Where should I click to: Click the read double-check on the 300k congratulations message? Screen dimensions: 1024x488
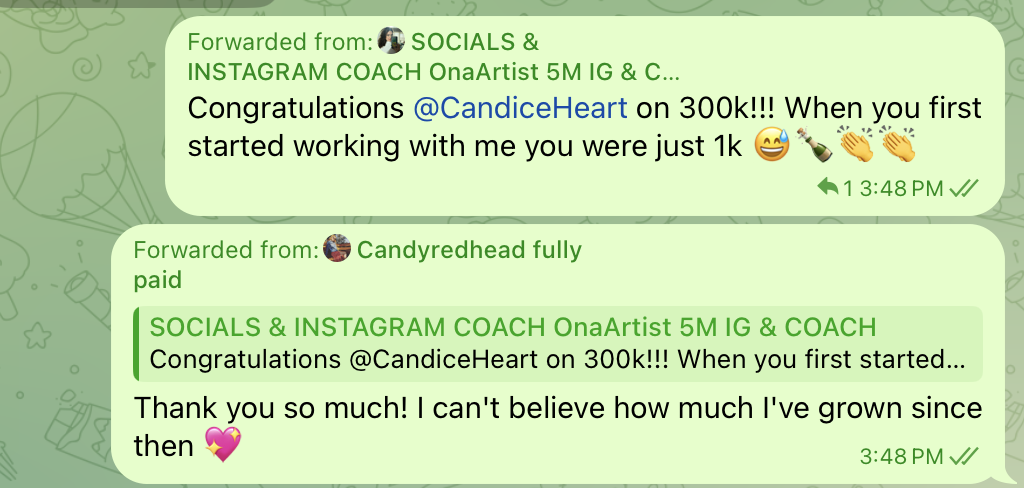(963, 187)
